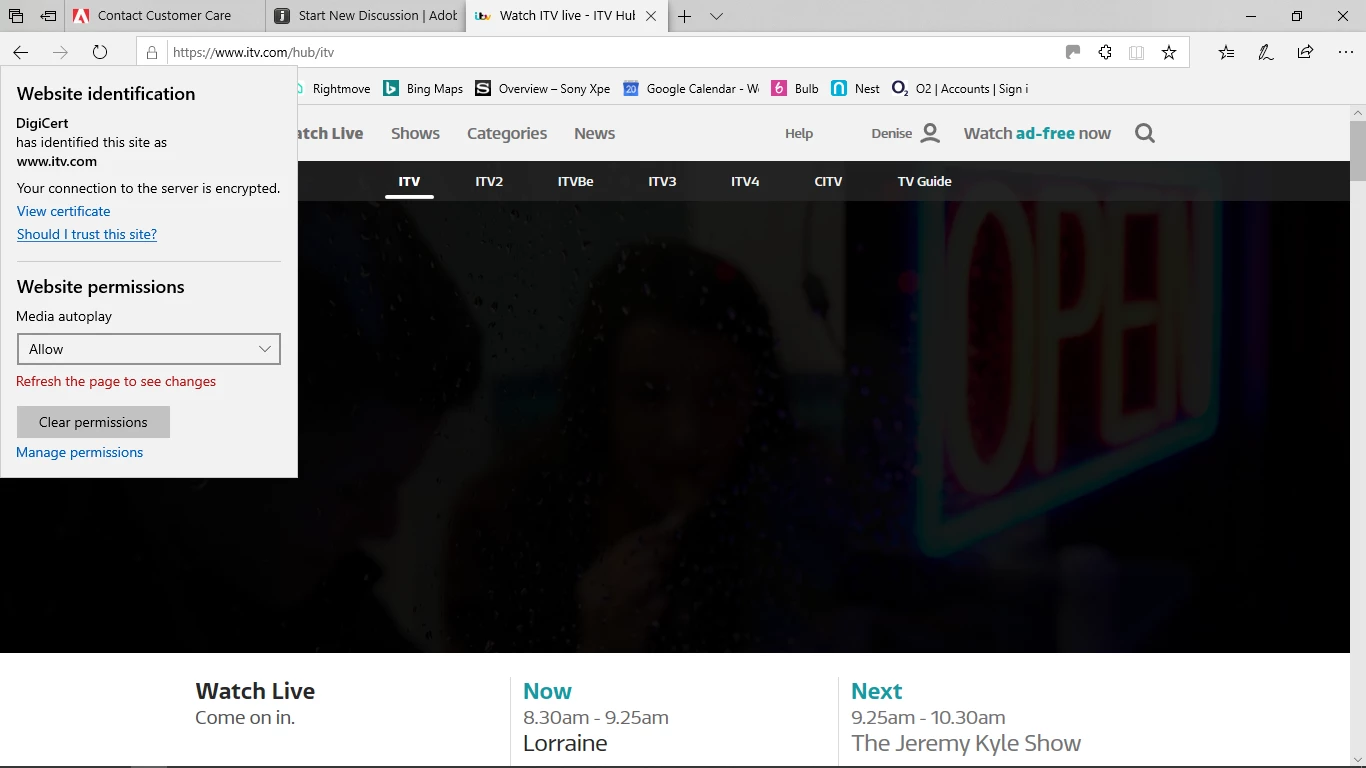Open Settings and more ellipsis menu
The image size is (1366, 768).
pos(1345,53)
